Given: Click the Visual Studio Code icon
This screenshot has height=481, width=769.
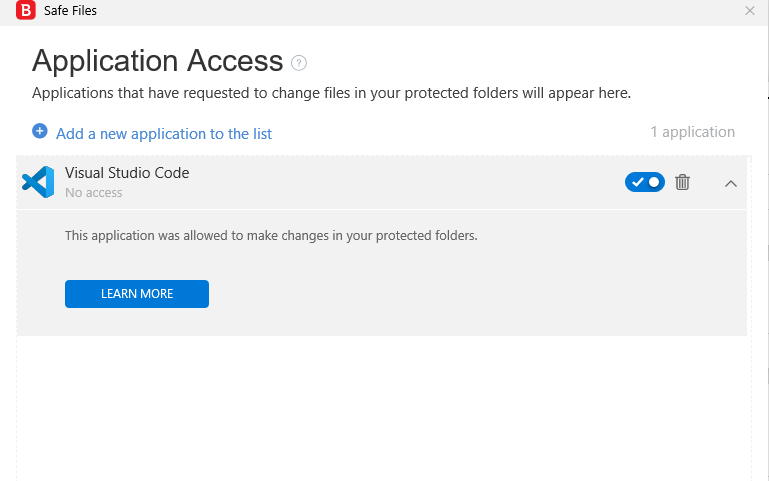Looking at the screenshot, I should pos(38,182).
